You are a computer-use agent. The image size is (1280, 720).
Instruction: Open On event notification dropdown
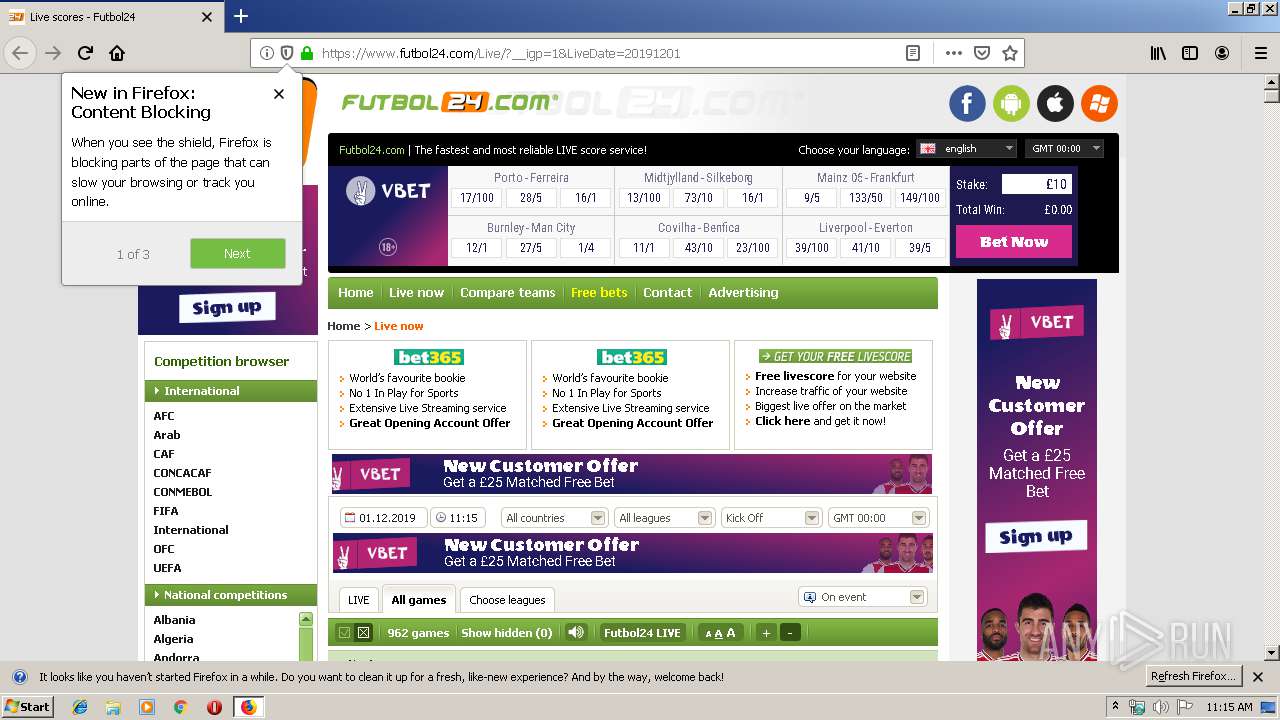point(863,597)
